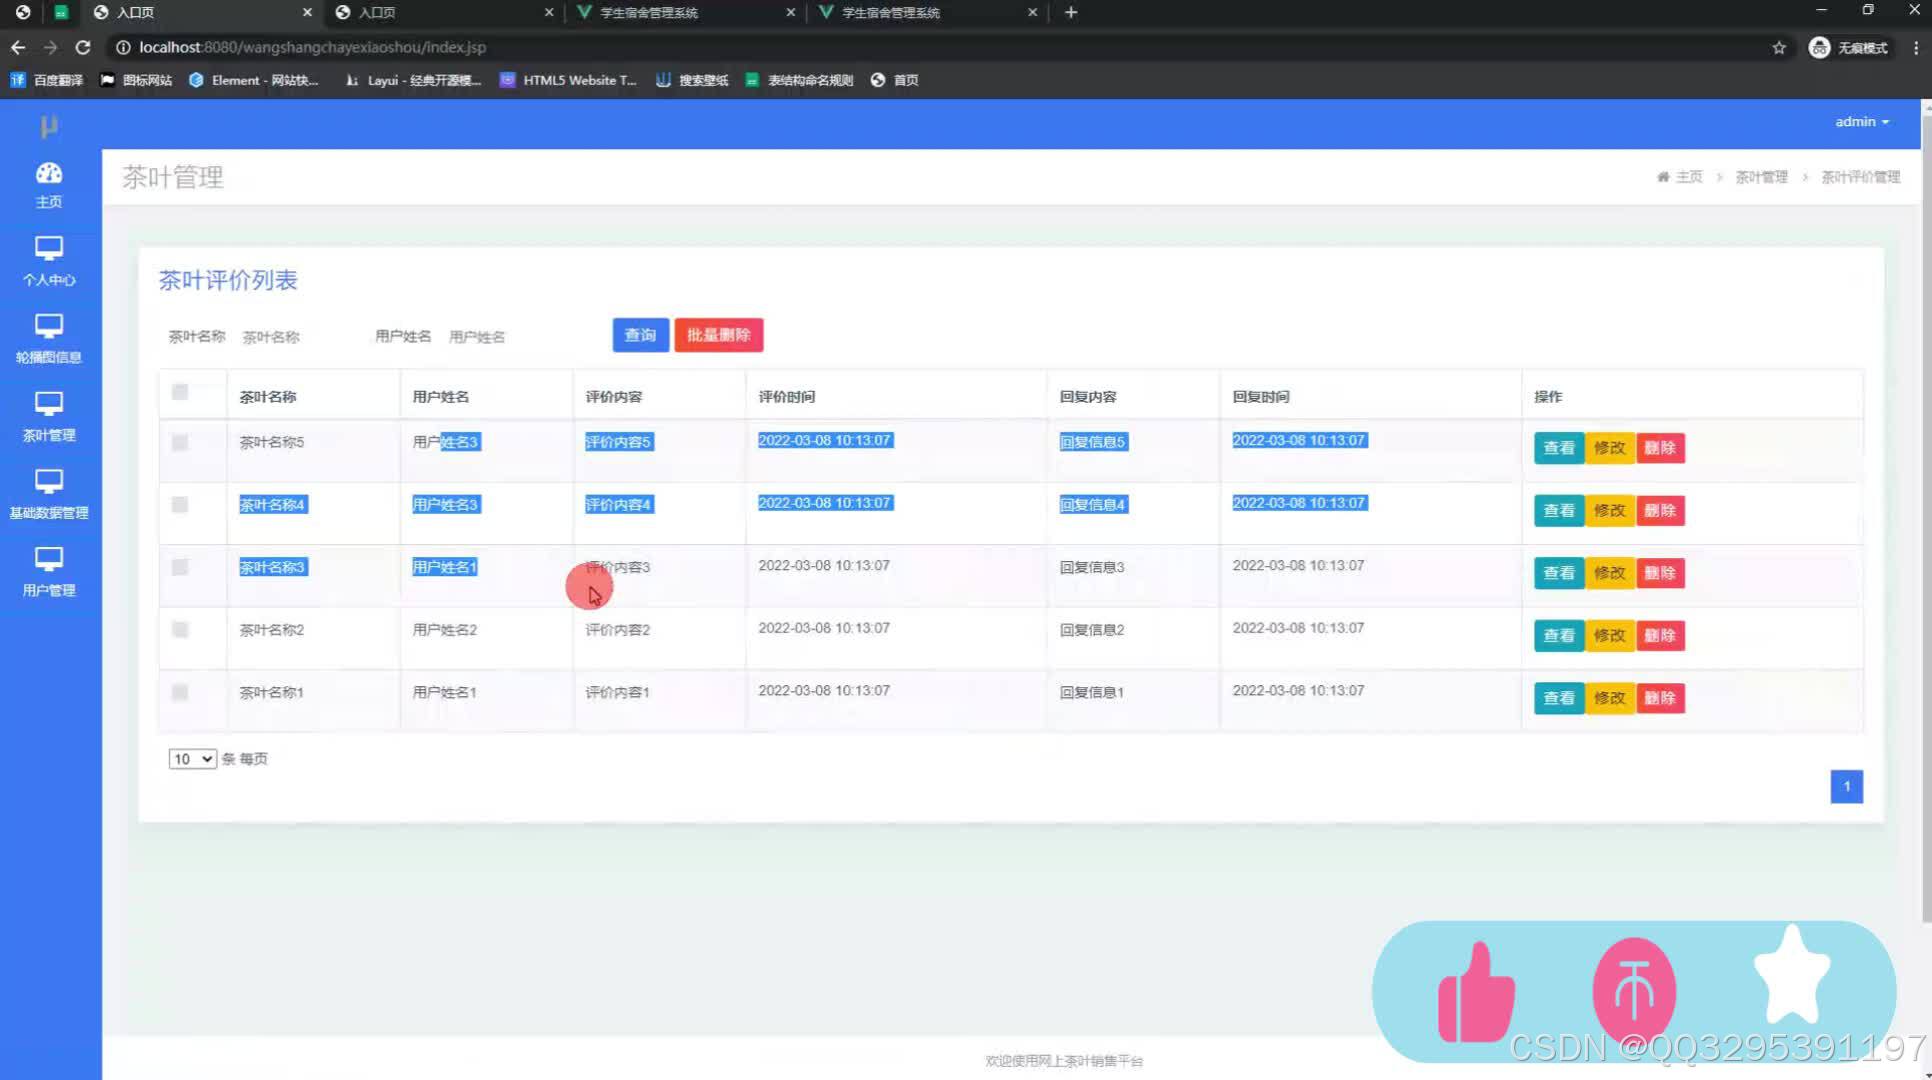Screen dimensions: 1932x1080
Task: Go back with the browser back arrow
Action: tap(18, 47)
